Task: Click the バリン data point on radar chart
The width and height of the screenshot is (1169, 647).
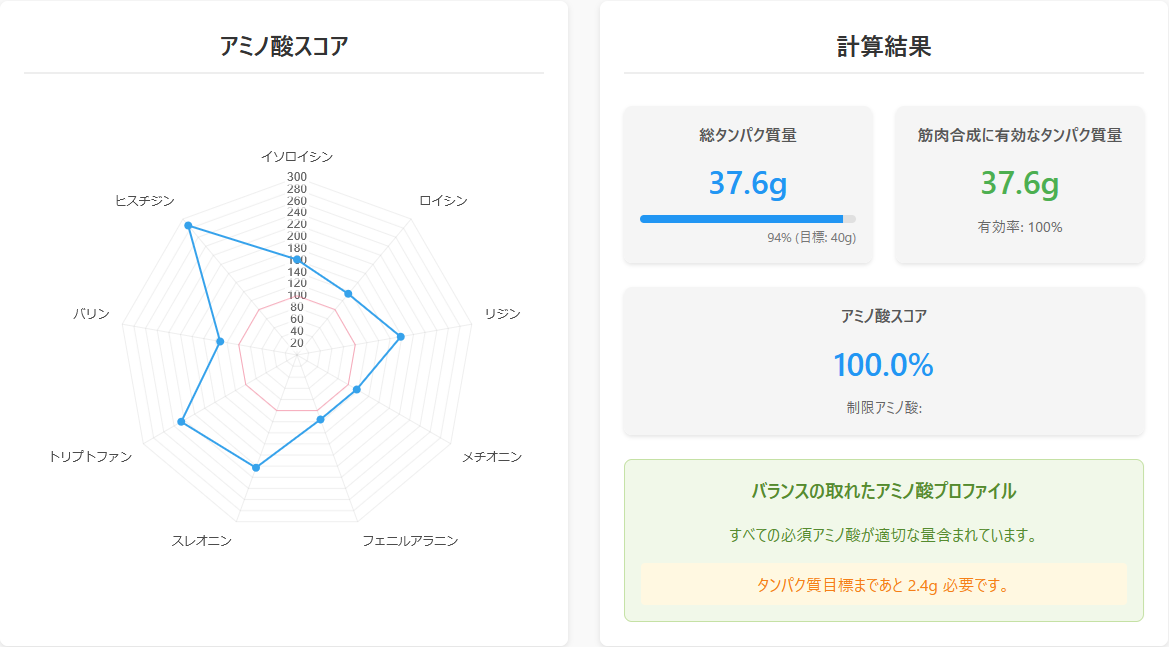Action: pyautogui.click(x=220, y=342)
